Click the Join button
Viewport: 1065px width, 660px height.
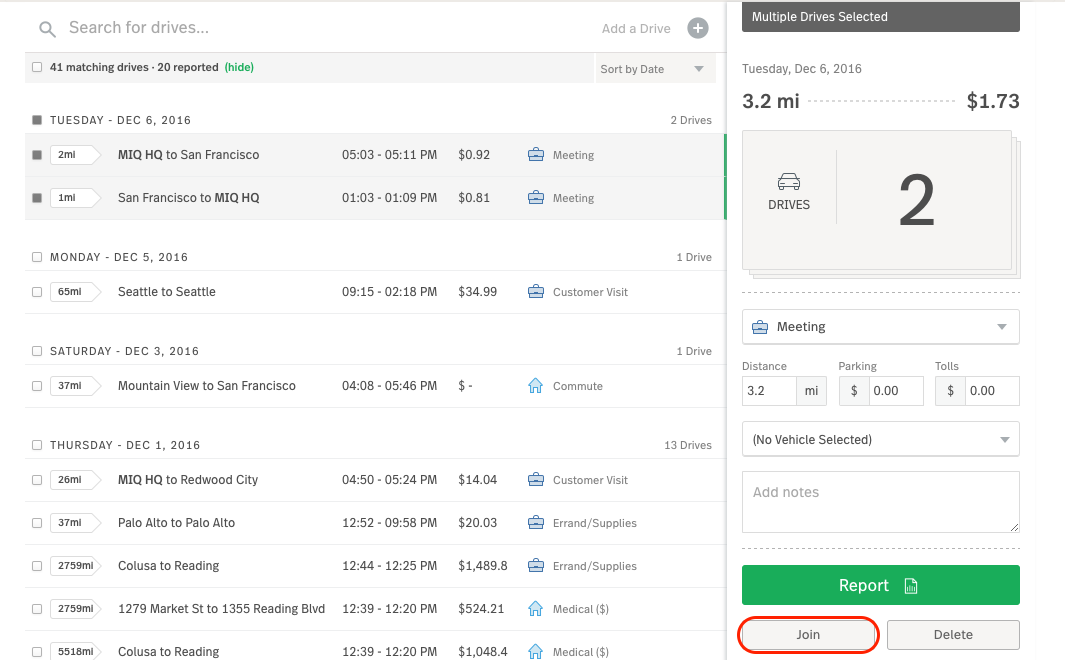click(808, 634)
